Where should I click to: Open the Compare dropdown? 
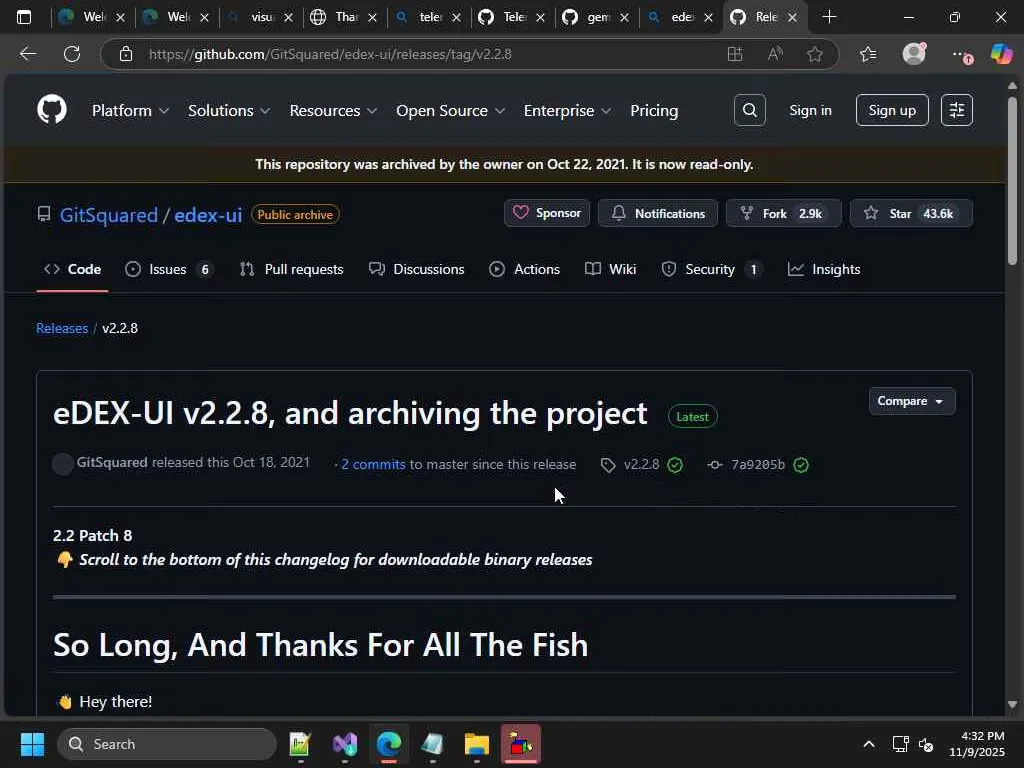[912, 401]
